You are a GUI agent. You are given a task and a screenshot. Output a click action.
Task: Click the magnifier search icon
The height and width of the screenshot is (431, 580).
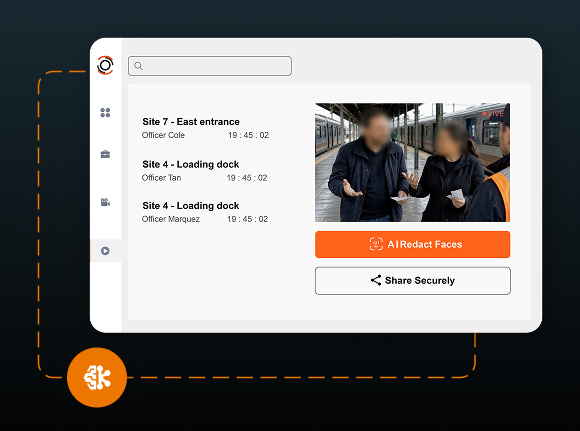(138, 66)
